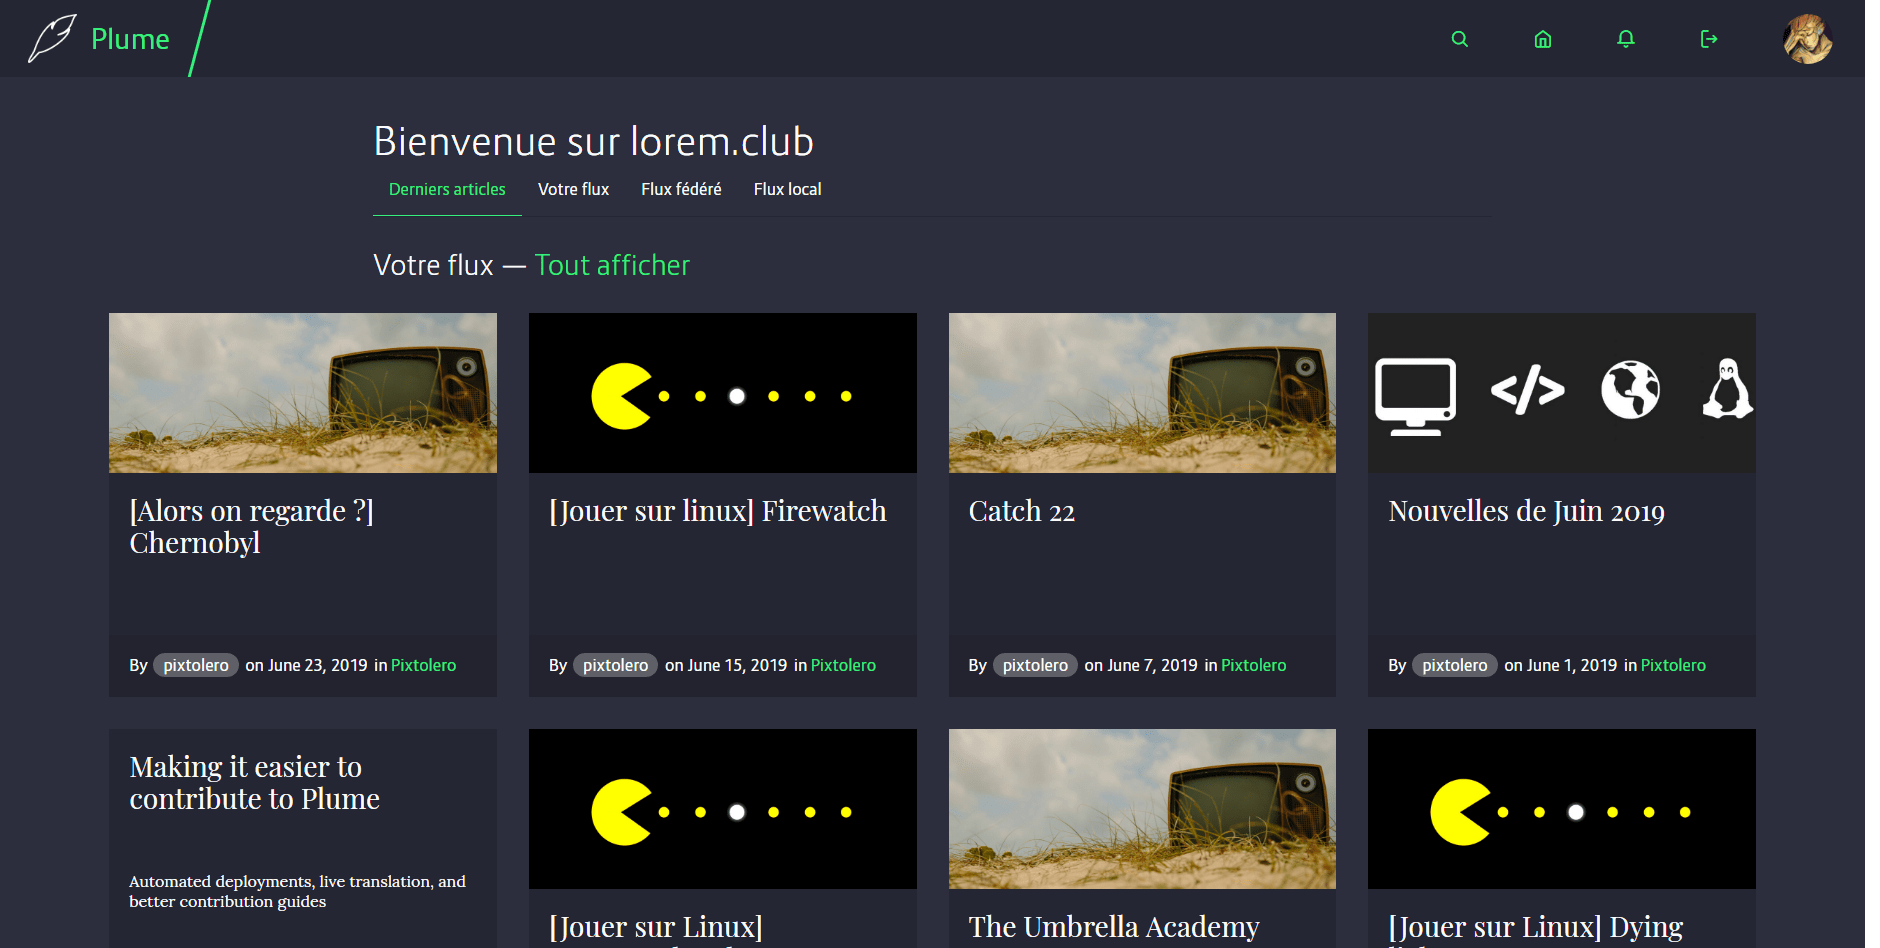1880x948 pixels.
Task: Open The Umbrella Academy article title
Action: click(1114, 927)
